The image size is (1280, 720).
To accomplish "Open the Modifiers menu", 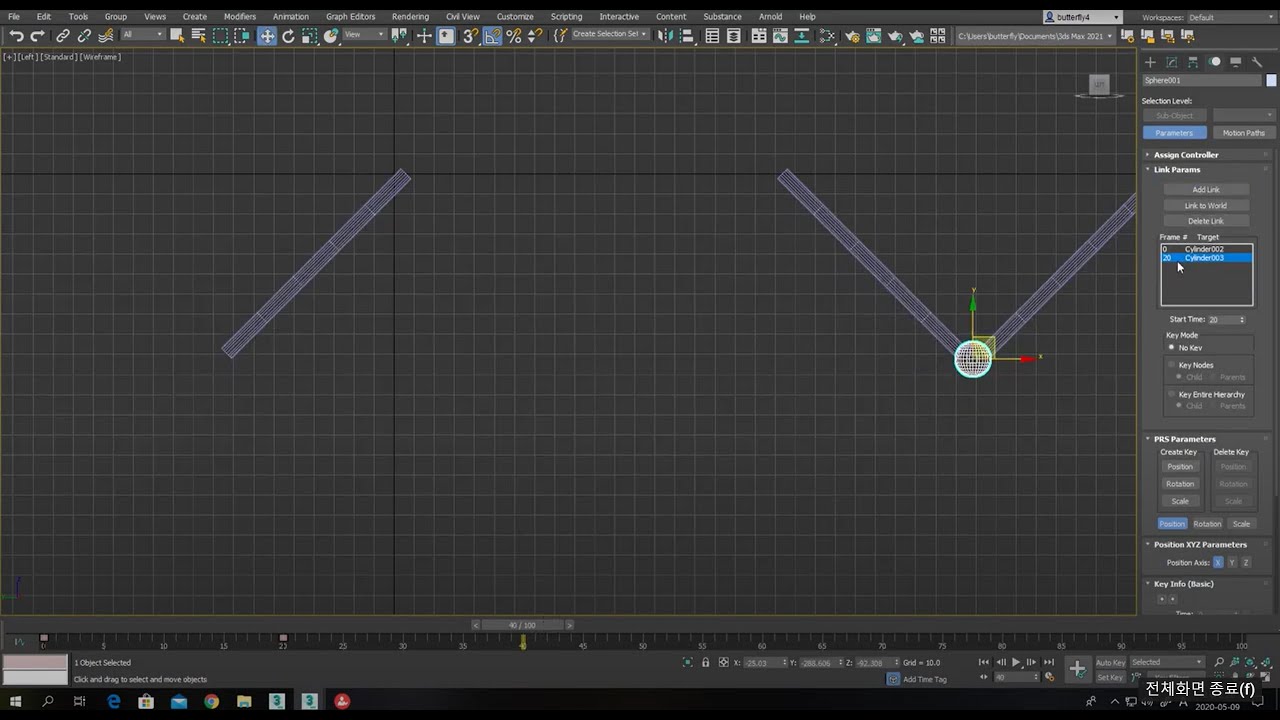I will pos(240,17).
